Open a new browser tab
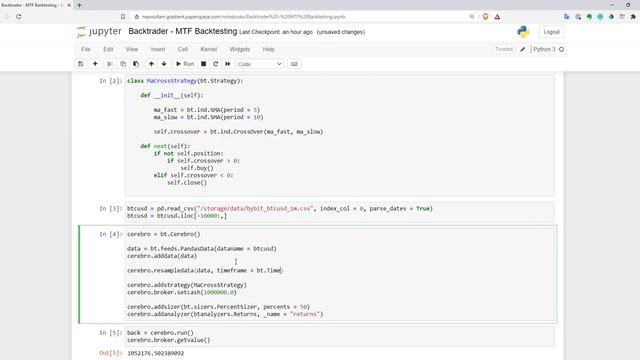 [79, 5]
